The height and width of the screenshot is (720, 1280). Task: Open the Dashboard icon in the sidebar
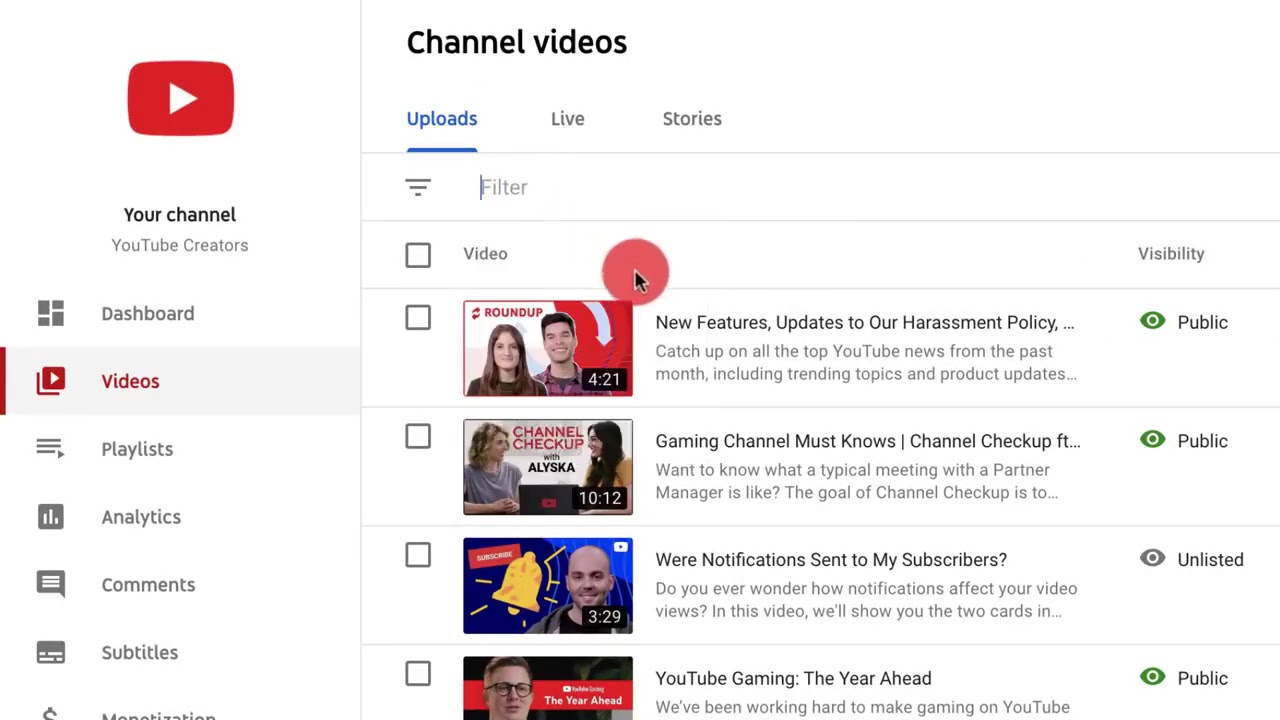click(x=51, y=313)
